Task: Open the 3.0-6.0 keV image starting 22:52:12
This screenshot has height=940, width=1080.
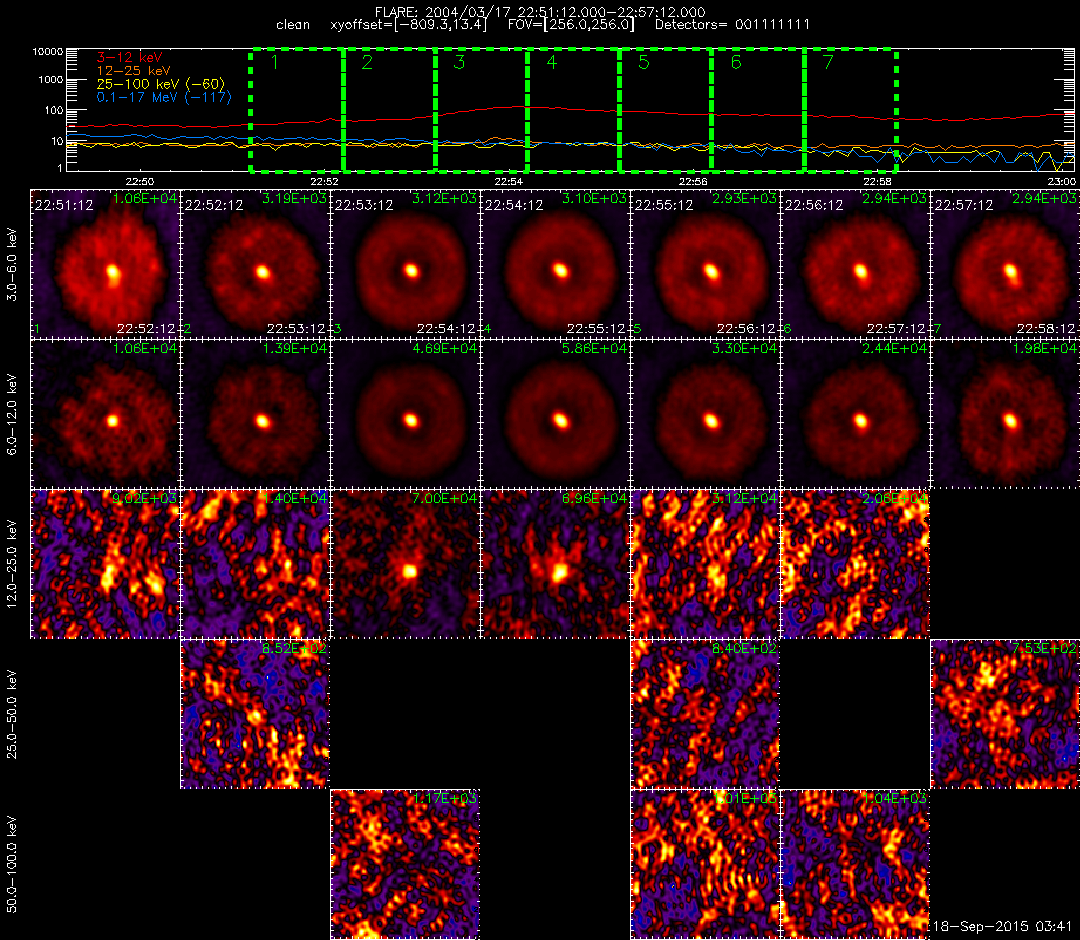Action: [x=256, y=264]
